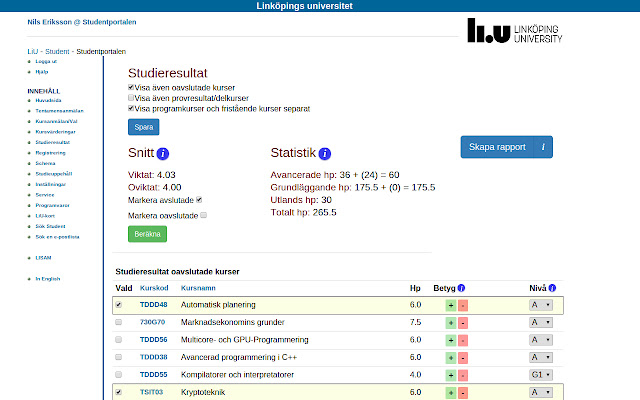Click plus for Multicore- och GPU-Programmering
The width and height of the screenshot is (640, 400).
tap(451, 340)
